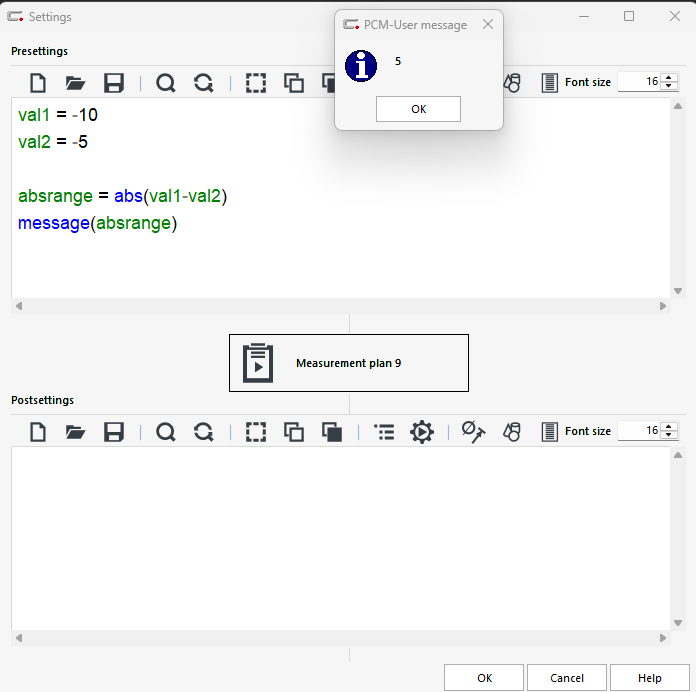Open file via Presettings folder icon

(x=76, y=83)
